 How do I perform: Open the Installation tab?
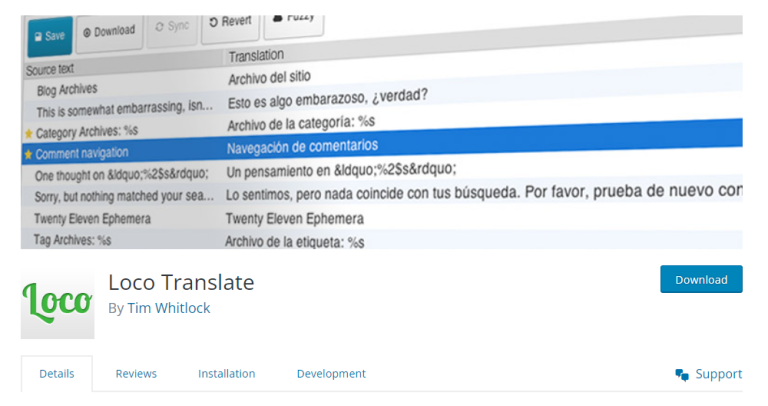pos(226,374)
